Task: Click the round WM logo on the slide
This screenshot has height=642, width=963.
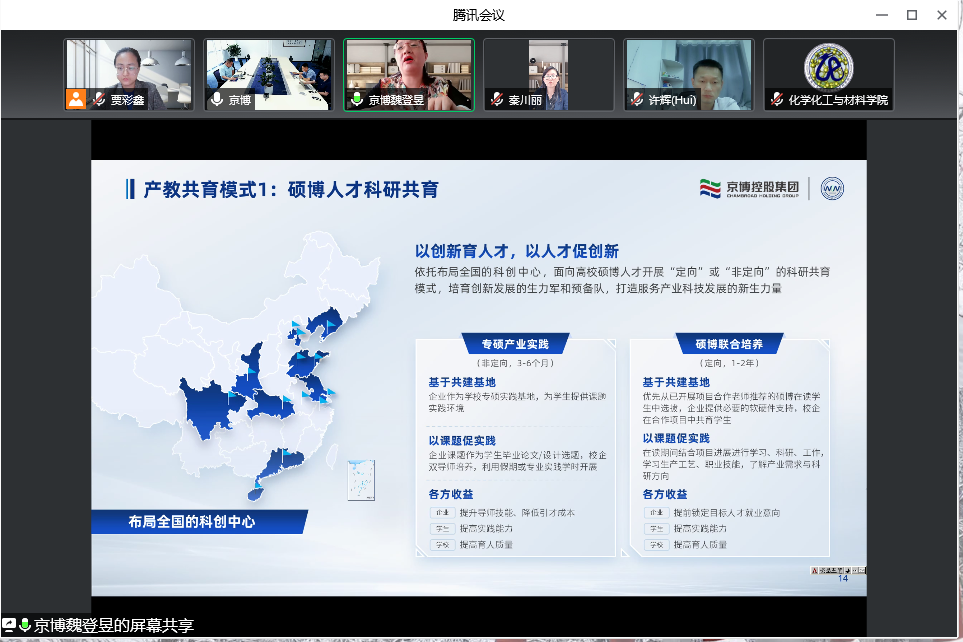Action: pos(832,189)
